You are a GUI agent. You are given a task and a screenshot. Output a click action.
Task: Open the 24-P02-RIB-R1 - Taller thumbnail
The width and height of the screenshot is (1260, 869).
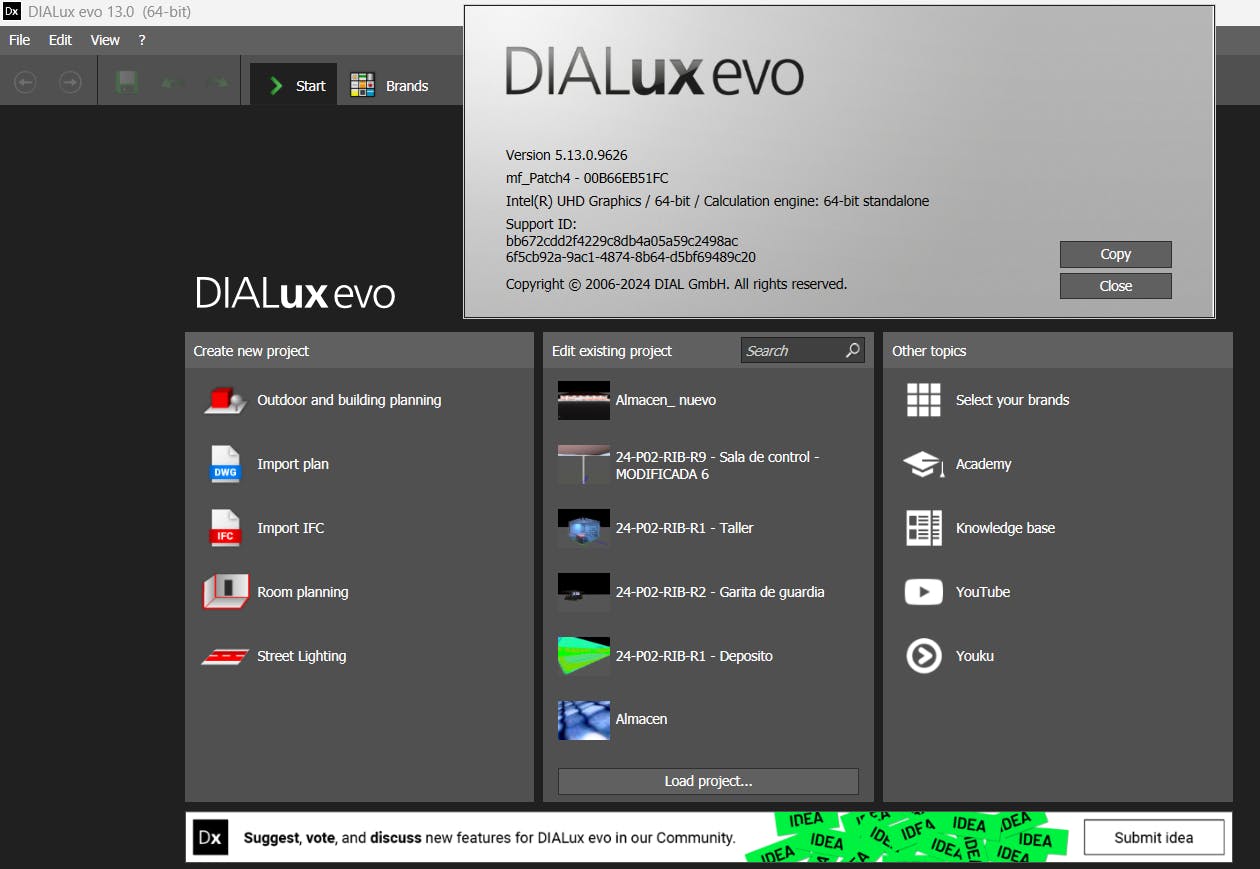[x=584, y=528]
